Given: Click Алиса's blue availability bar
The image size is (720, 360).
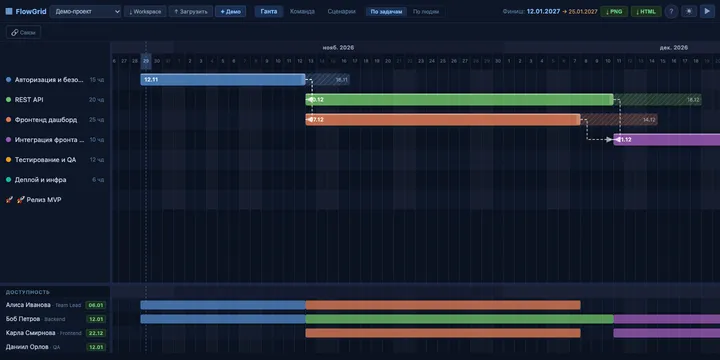Looking at the screenshot, I should coord(223,305).
